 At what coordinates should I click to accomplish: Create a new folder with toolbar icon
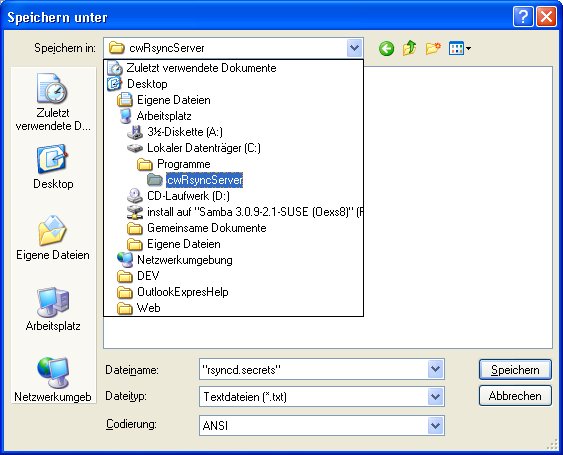(433, 48)
